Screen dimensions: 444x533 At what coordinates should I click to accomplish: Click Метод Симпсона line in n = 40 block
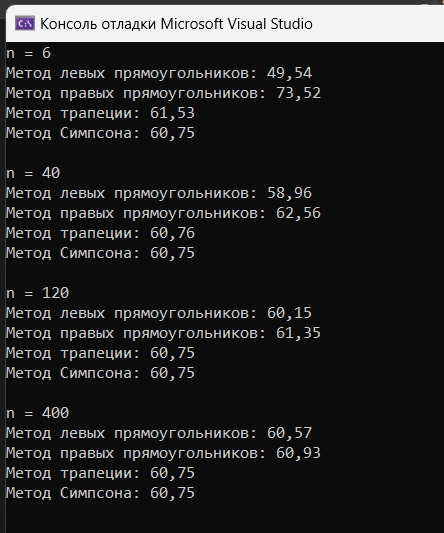click(x=100, y=253)
